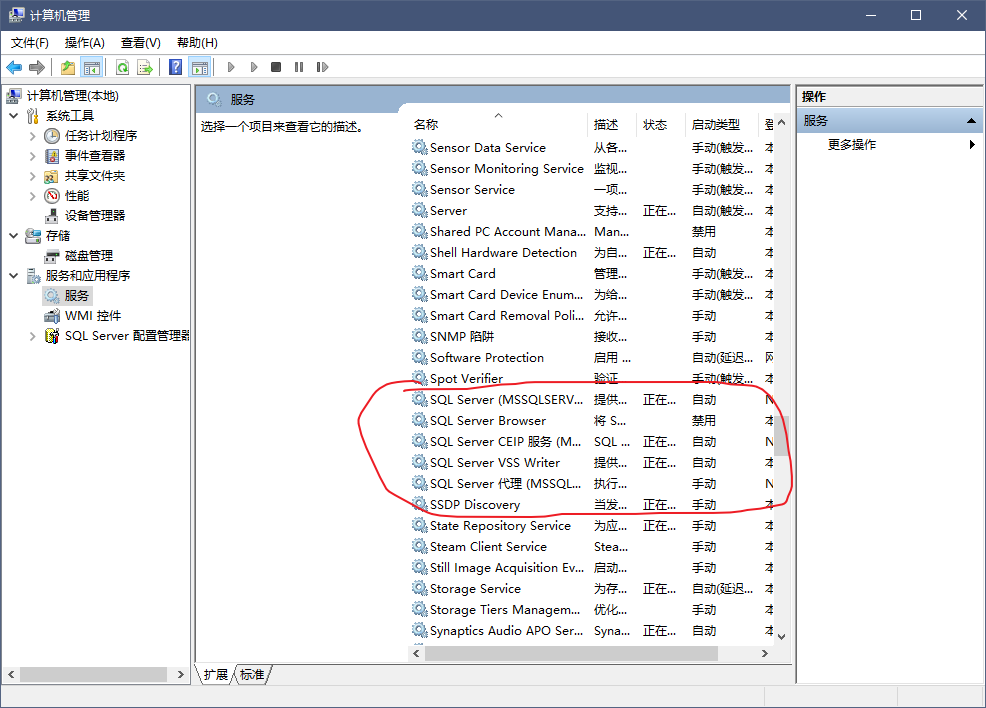Click the Forward arrow toolbar icon
986x708 pixels.
37,67
